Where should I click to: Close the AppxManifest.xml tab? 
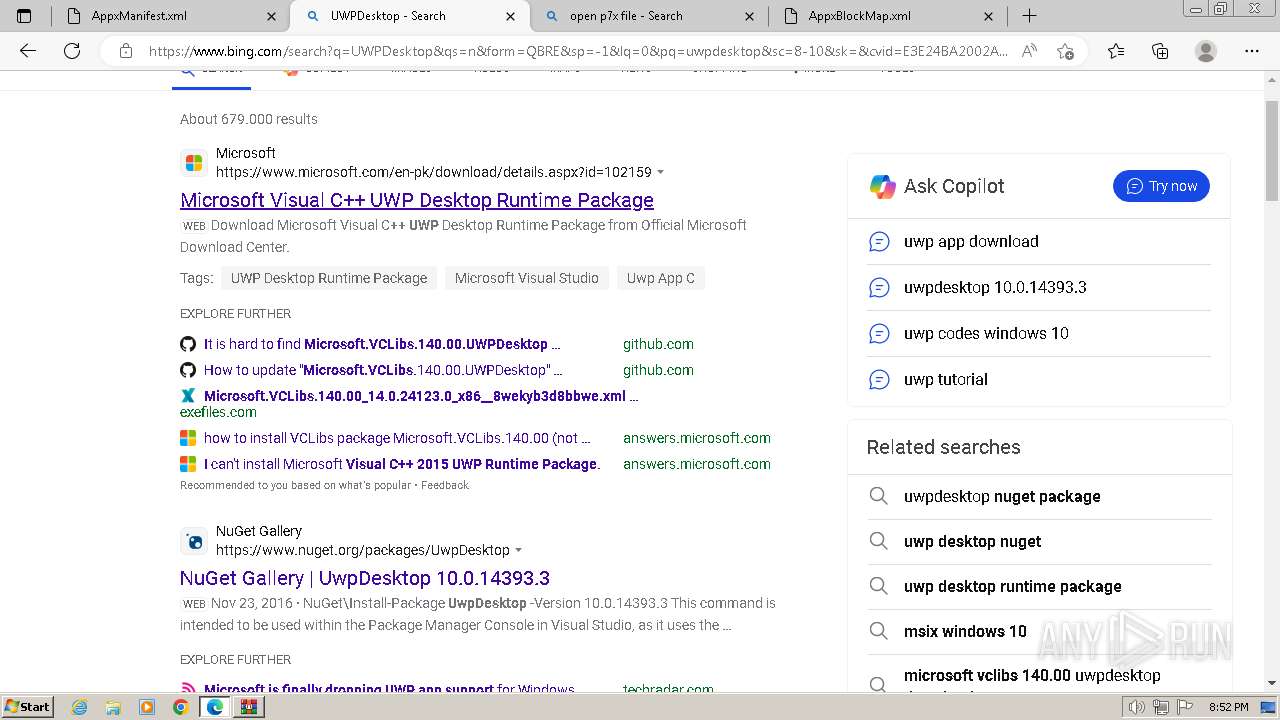pos(272,16)
